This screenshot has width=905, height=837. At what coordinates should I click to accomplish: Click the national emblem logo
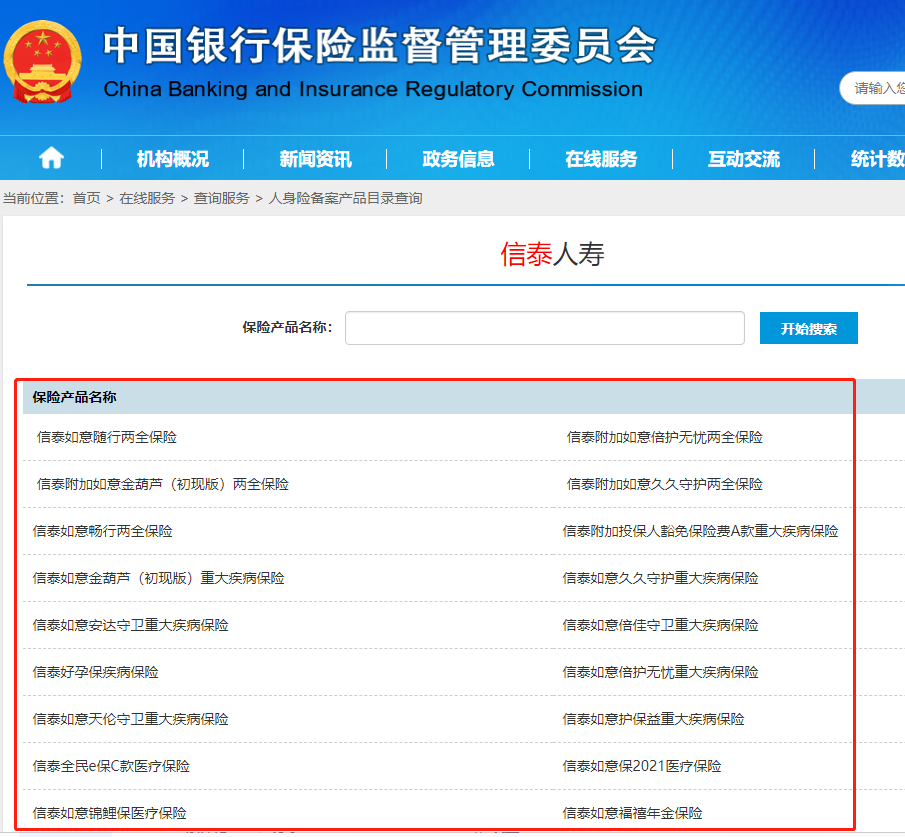tap(42, 62)
